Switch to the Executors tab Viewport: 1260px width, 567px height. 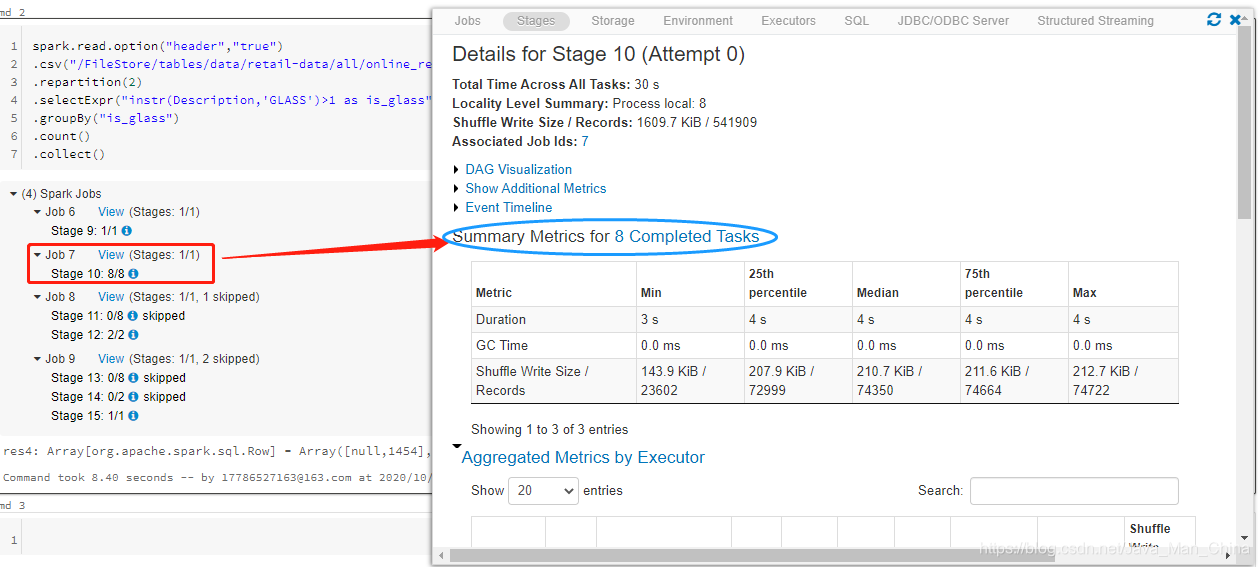click(x=788, y=21)
